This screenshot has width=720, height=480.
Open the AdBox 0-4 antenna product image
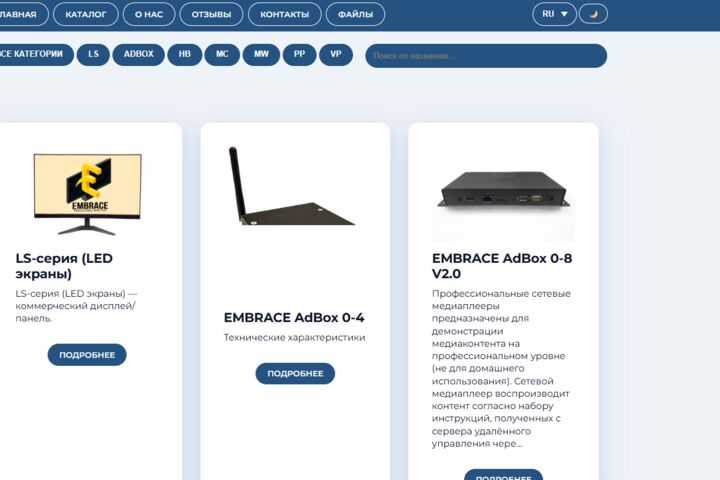coord(291,186)
